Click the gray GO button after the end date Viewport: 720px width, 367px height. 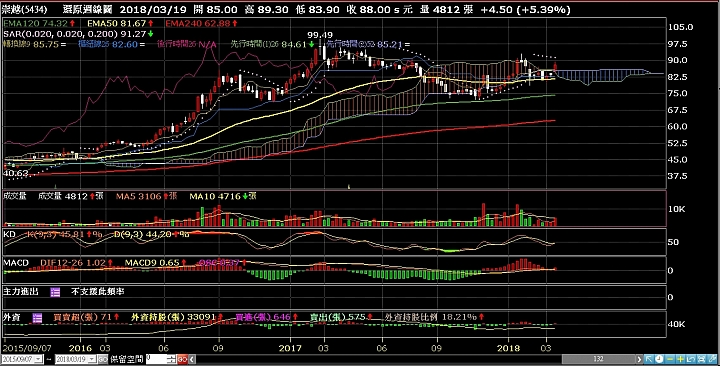click(103, 359)
